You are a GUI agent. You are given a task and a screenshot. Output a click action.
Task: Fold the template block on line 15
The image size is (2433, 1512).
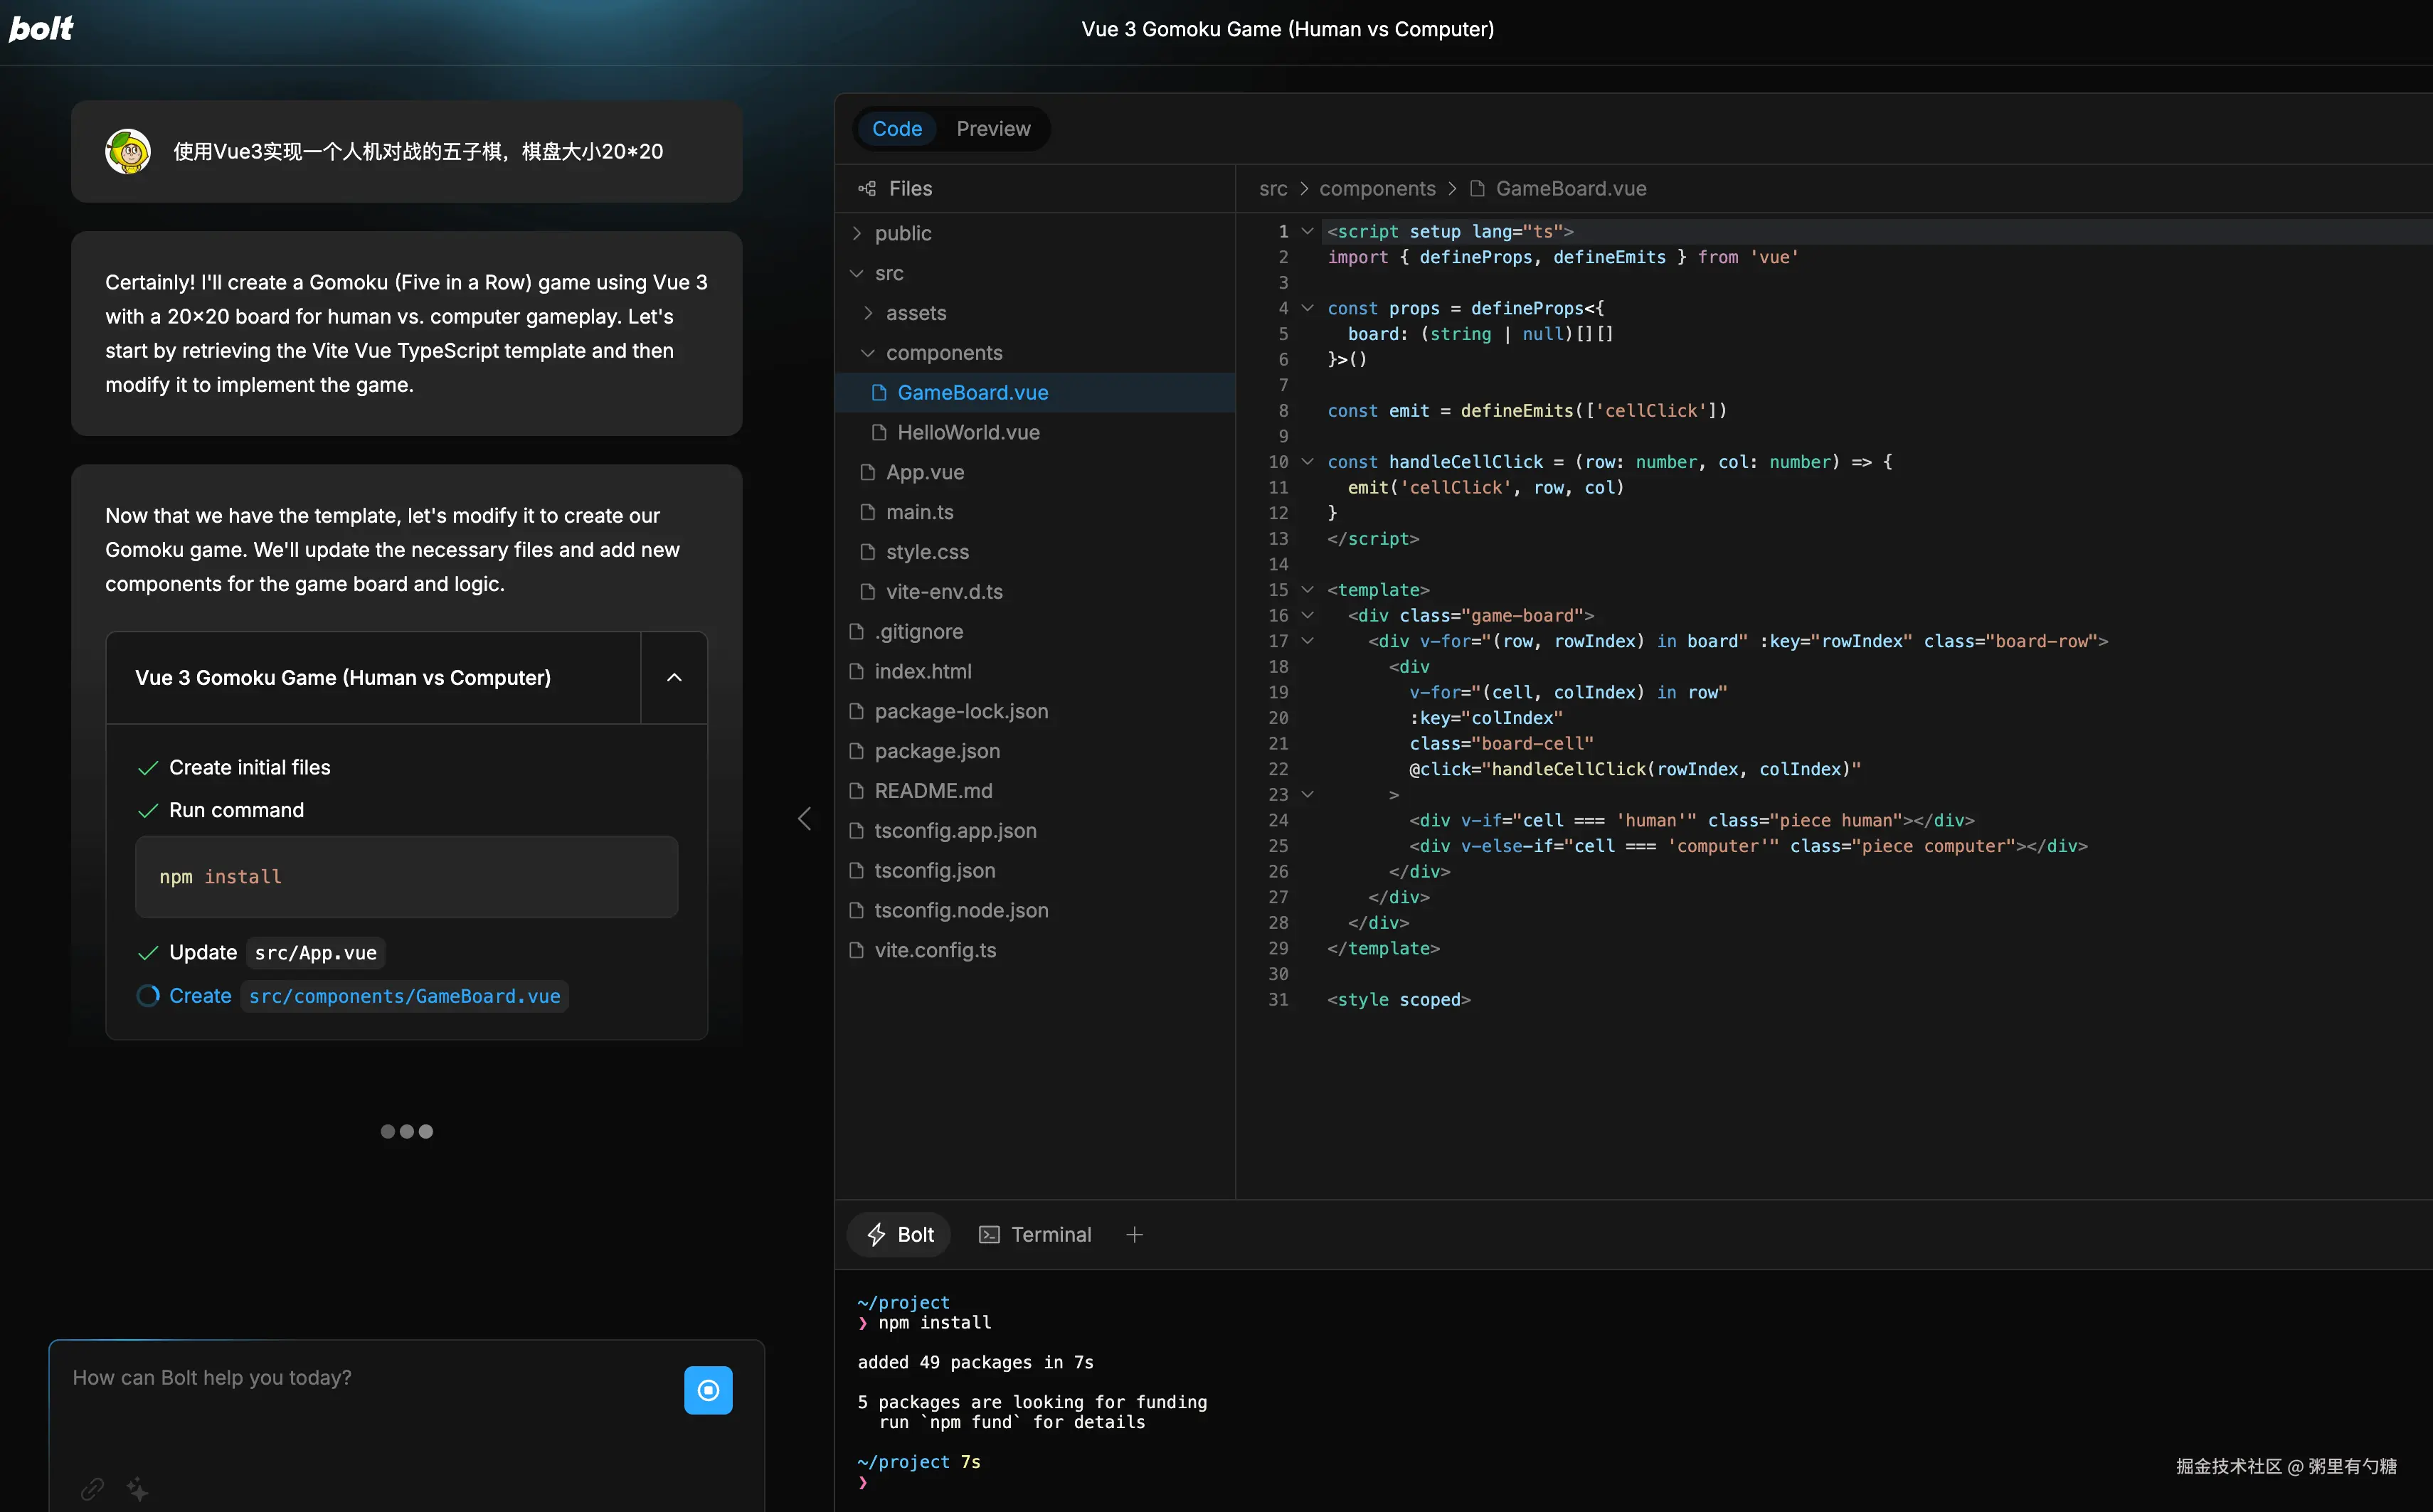tap(1306, 589)
